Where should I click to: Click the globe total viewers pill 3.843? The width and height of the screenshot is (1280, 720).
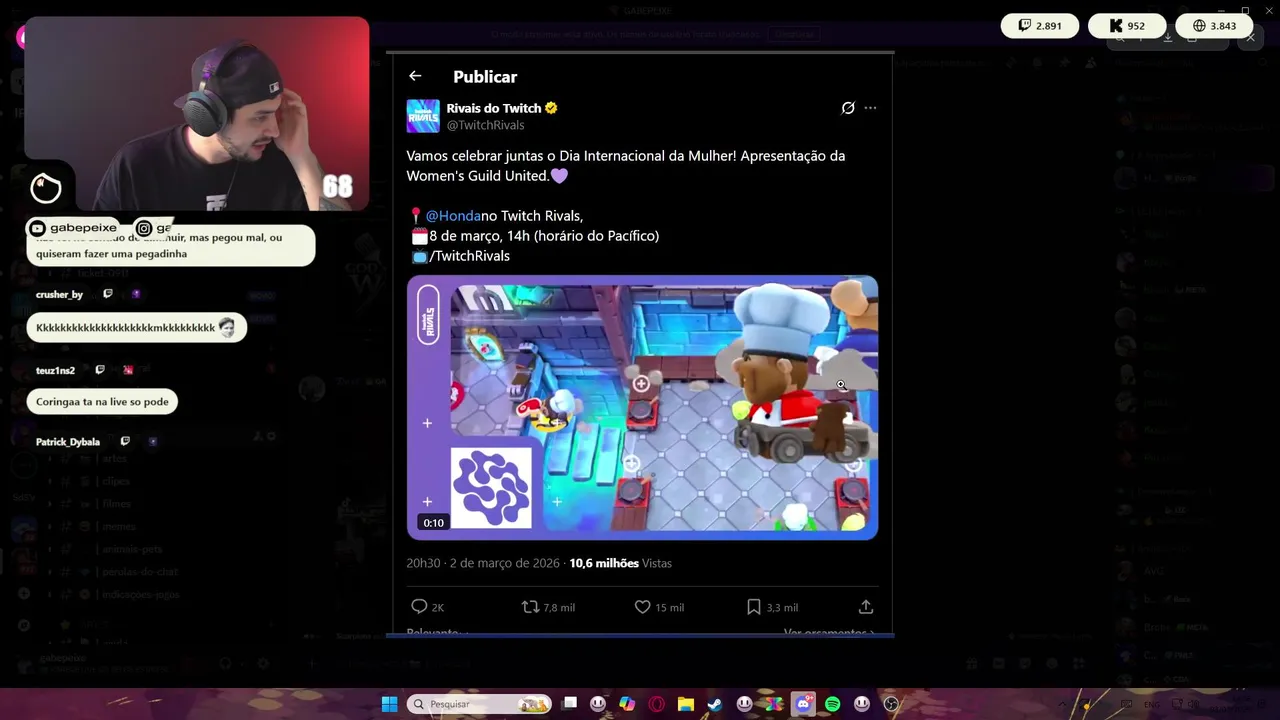pyautogui.click(x=1214, y=26)
